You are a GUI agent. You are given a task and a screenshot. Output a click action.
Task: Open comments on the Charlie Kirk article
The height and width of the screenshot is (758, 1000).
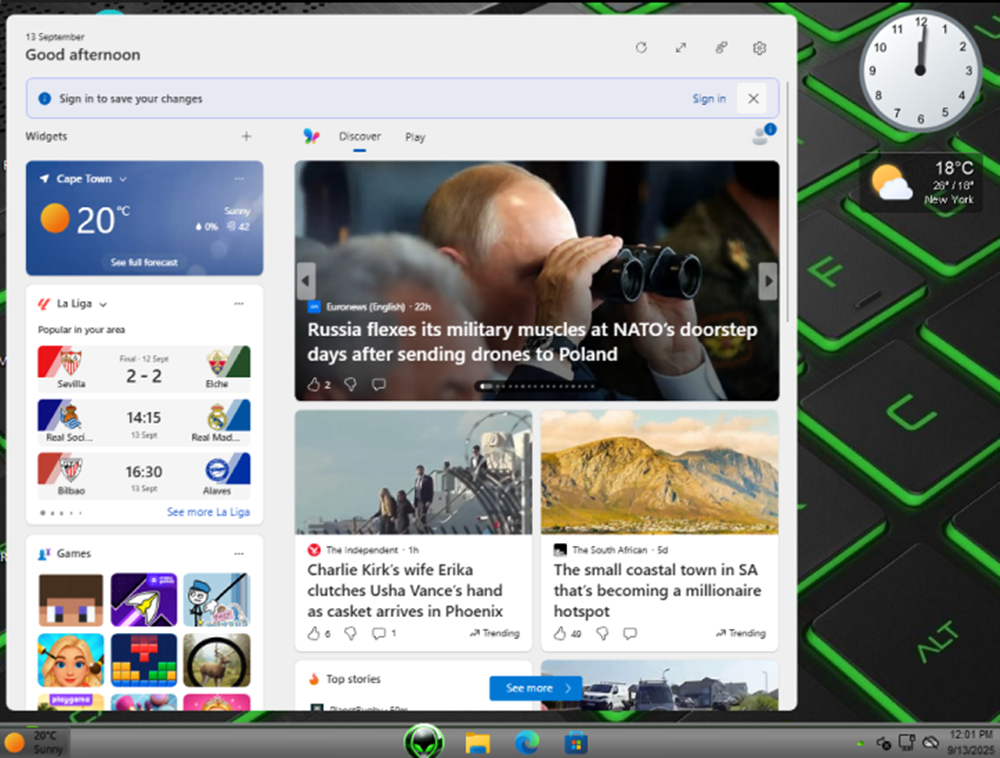point(378,633)
